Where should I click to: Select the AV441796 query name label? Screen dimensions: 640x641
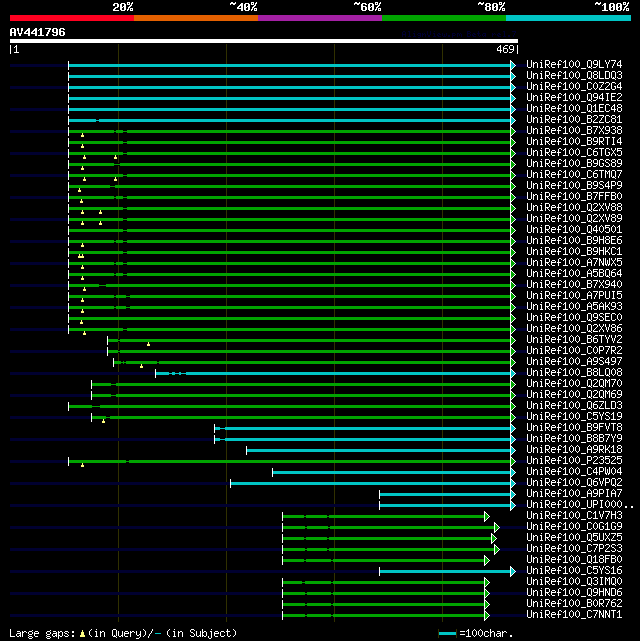38,32
